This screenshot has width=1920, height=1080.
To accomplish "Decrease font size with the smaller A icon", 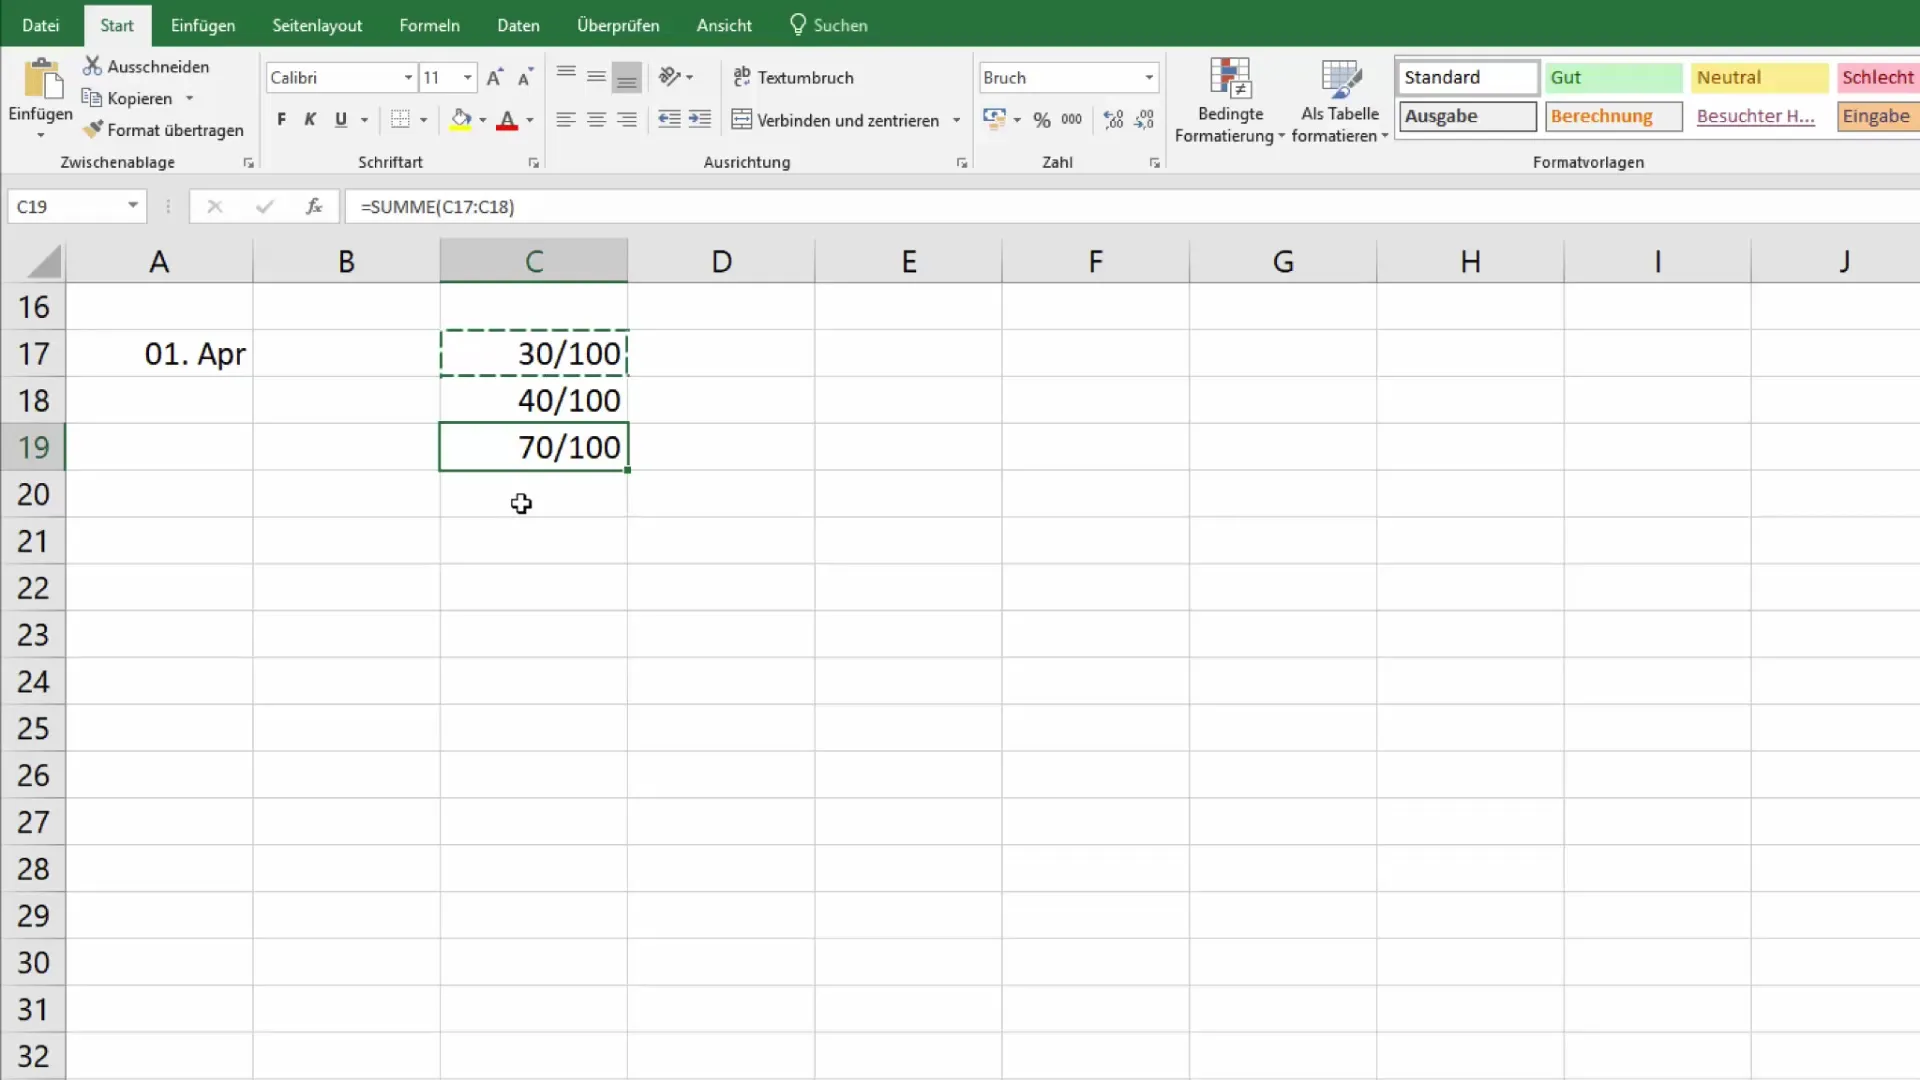I will pyautogui.click(x=525, y=77).
